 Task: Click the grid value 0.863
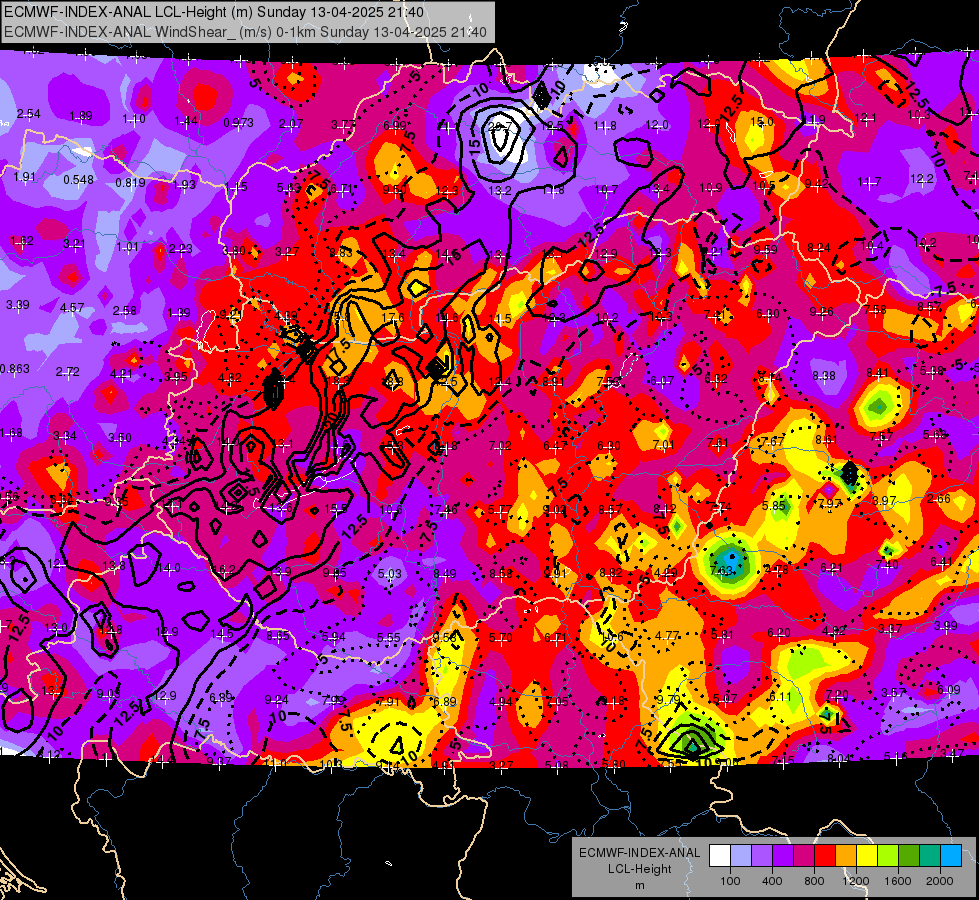[15, 368]
